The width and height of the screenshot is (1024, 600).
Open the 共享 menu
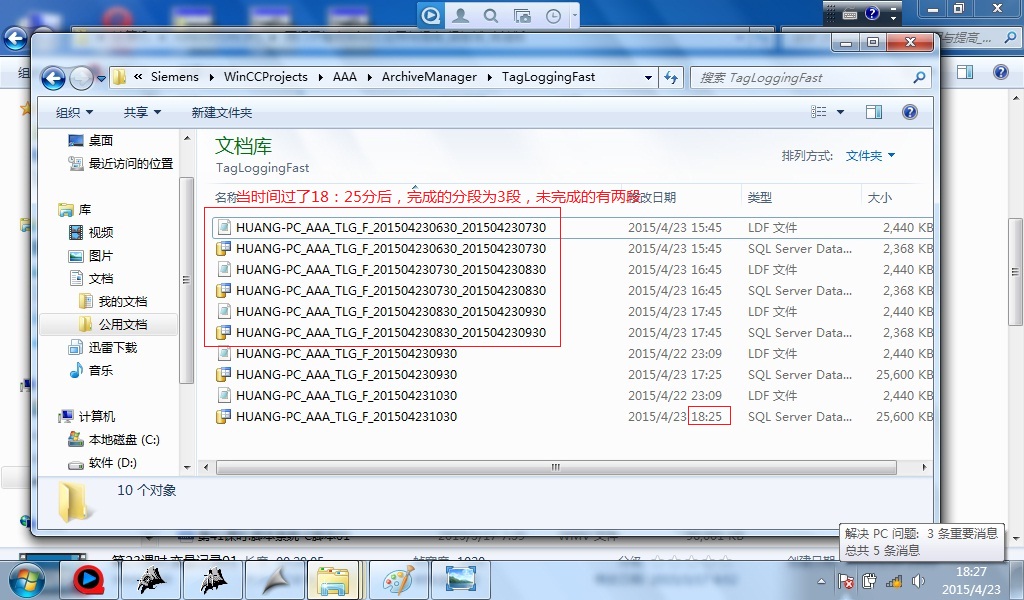pos(142,112)
